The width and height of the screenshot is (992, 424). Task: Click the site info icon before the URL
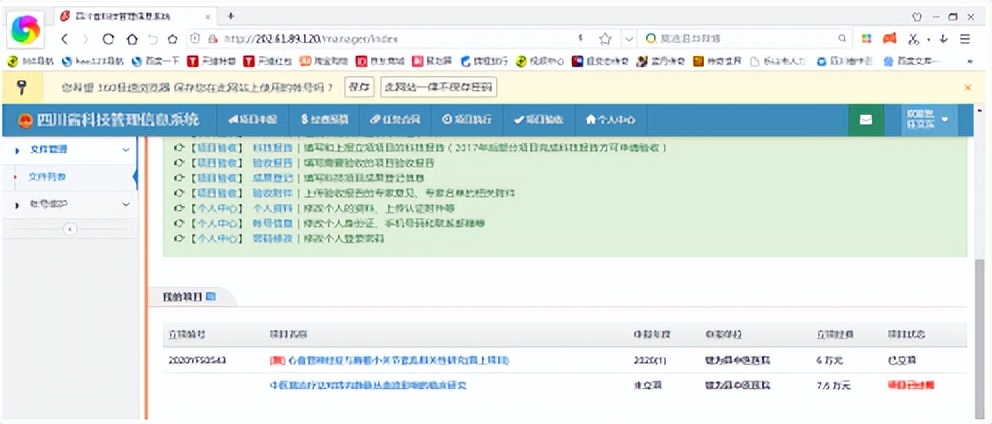[196, 39]
